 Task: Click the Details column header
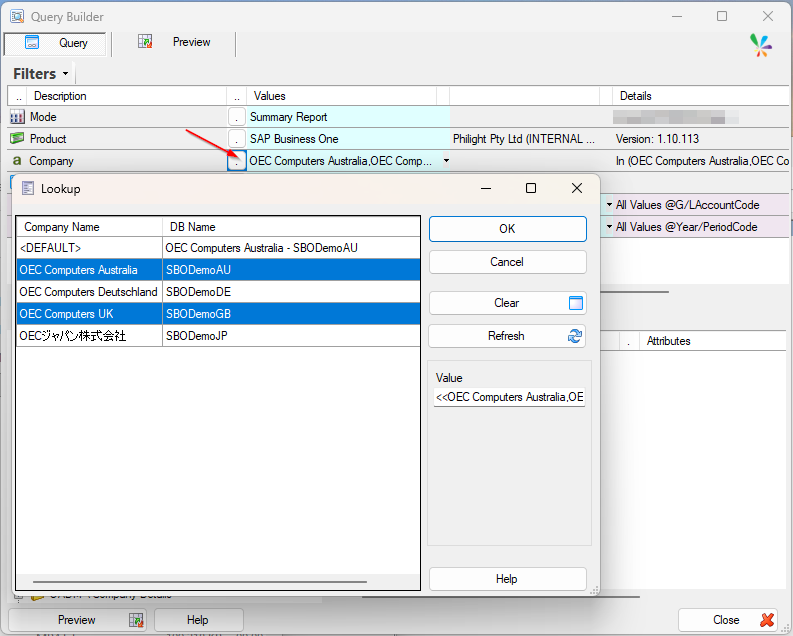click(x=700, y=96)
